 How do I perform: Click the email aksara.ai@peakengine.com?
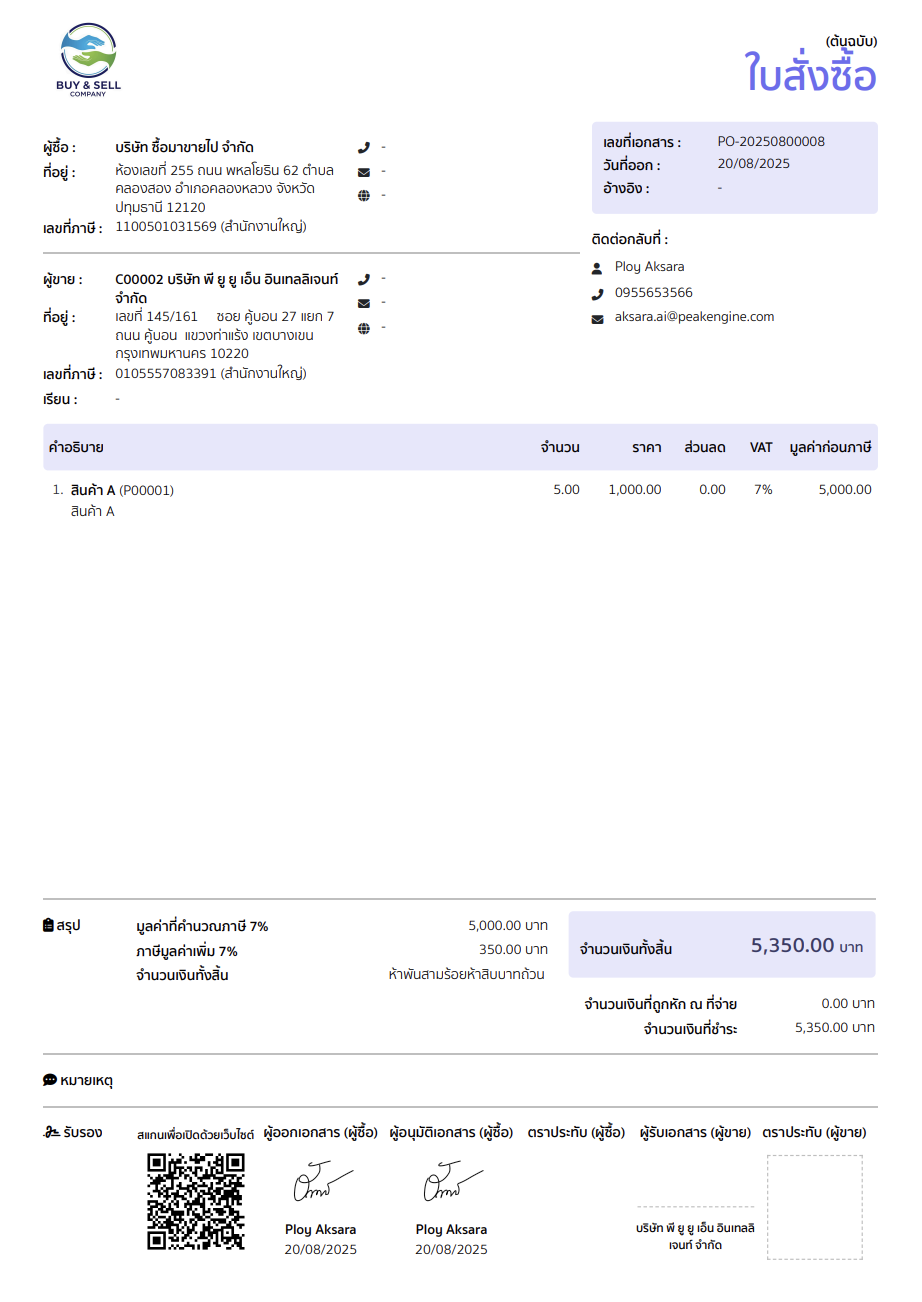(x=694, y=317)
